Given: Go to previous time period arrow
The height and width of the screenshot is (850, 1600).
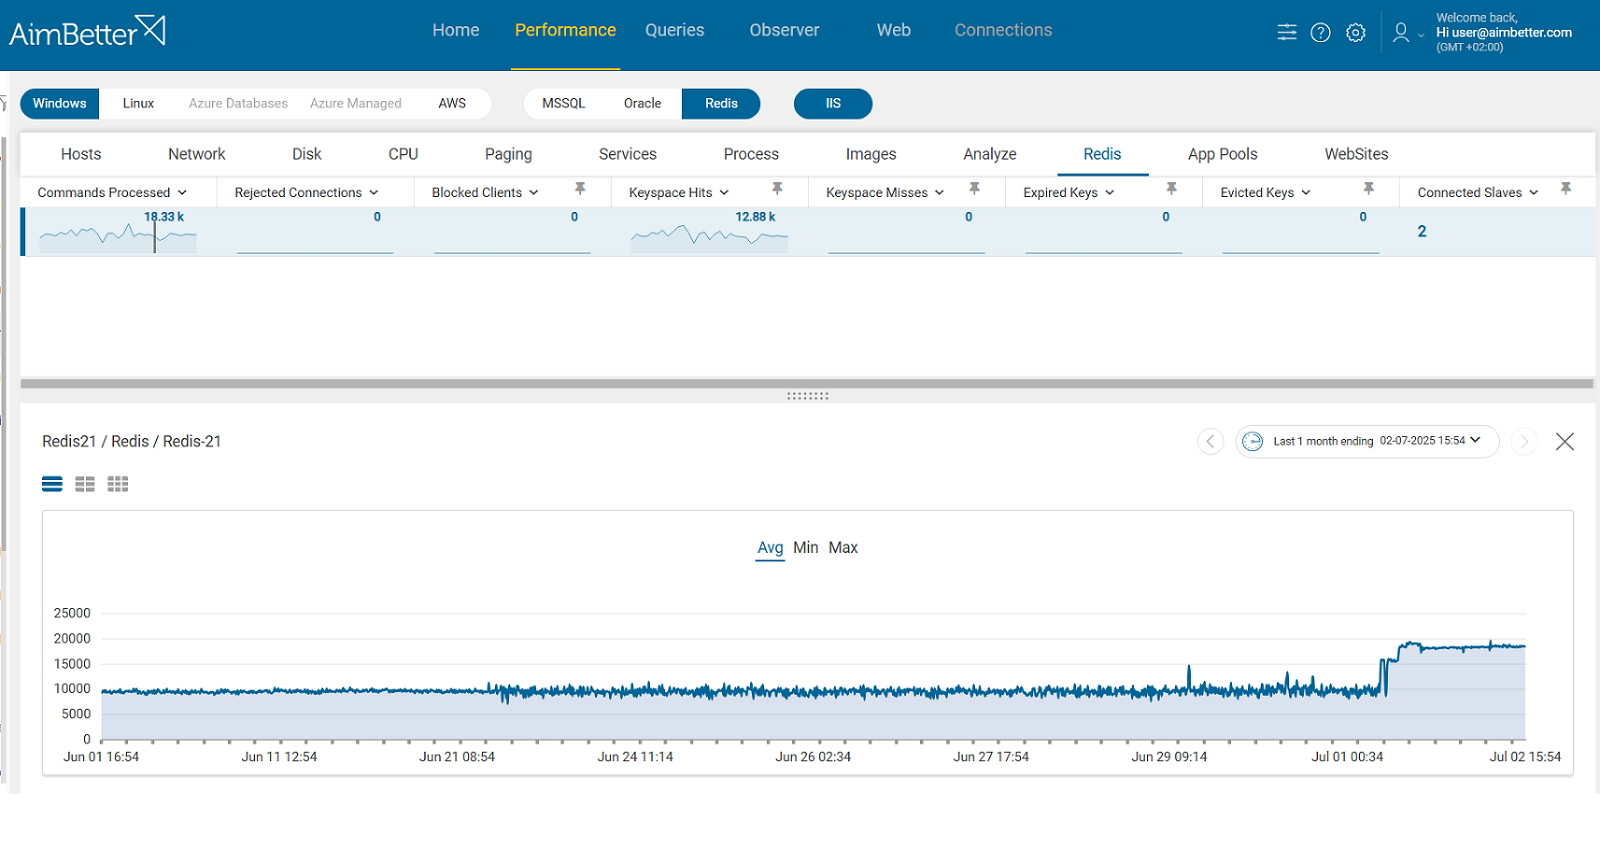Looking at the screenshot, I should click(x=1210, y=441).
